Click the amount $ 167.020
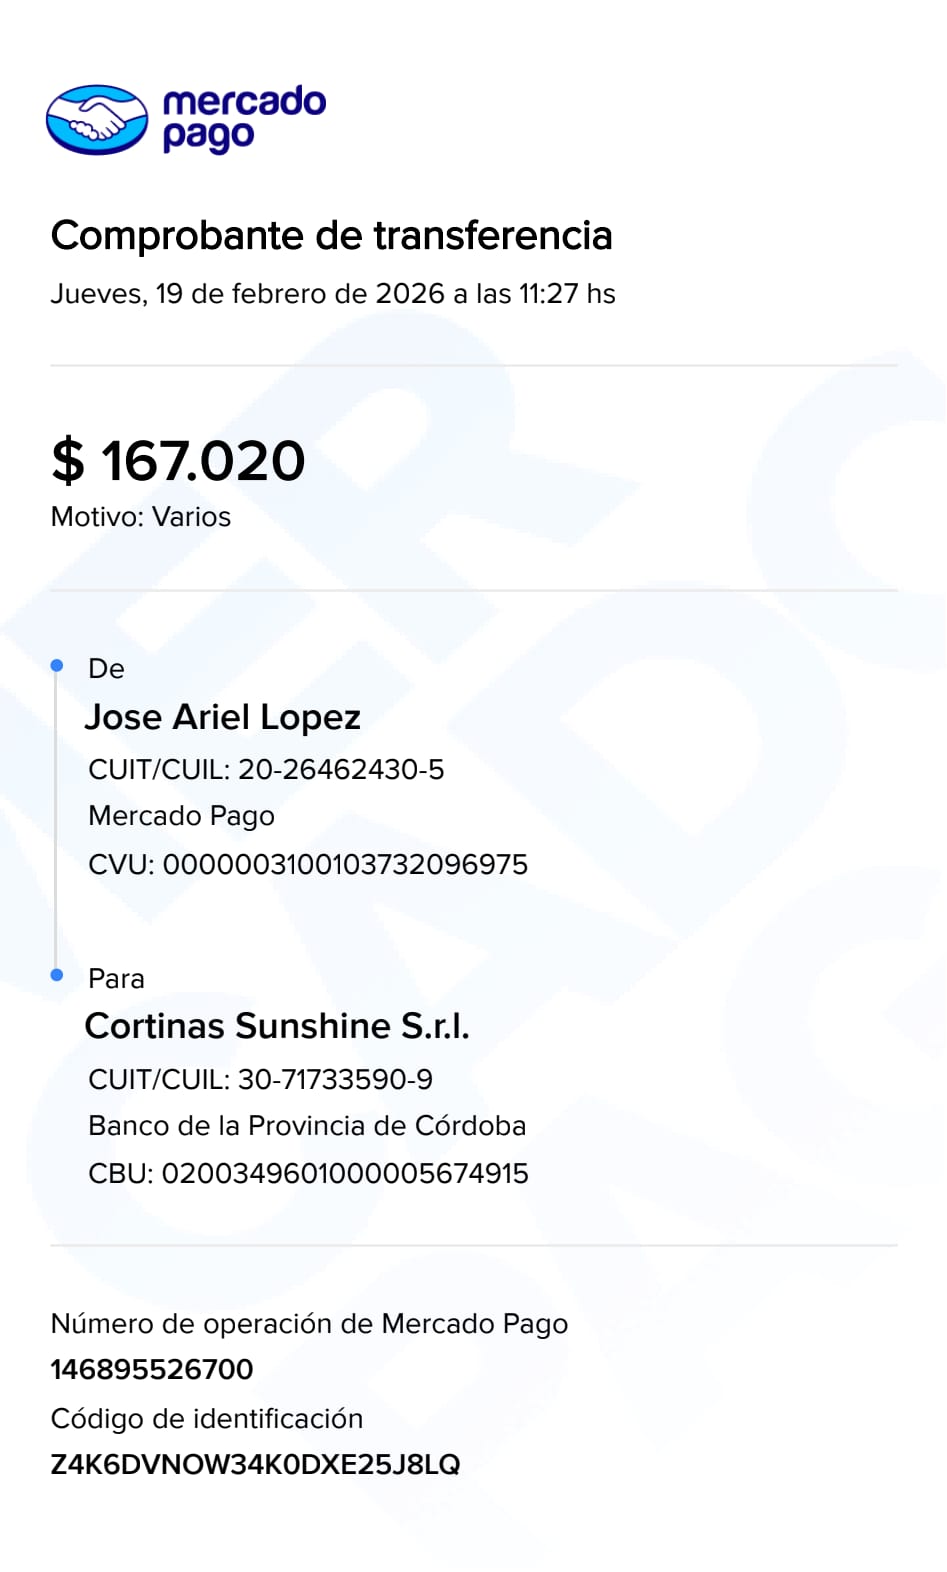The height and width of the screenshot is (1572, 947). tap(178, 461)
